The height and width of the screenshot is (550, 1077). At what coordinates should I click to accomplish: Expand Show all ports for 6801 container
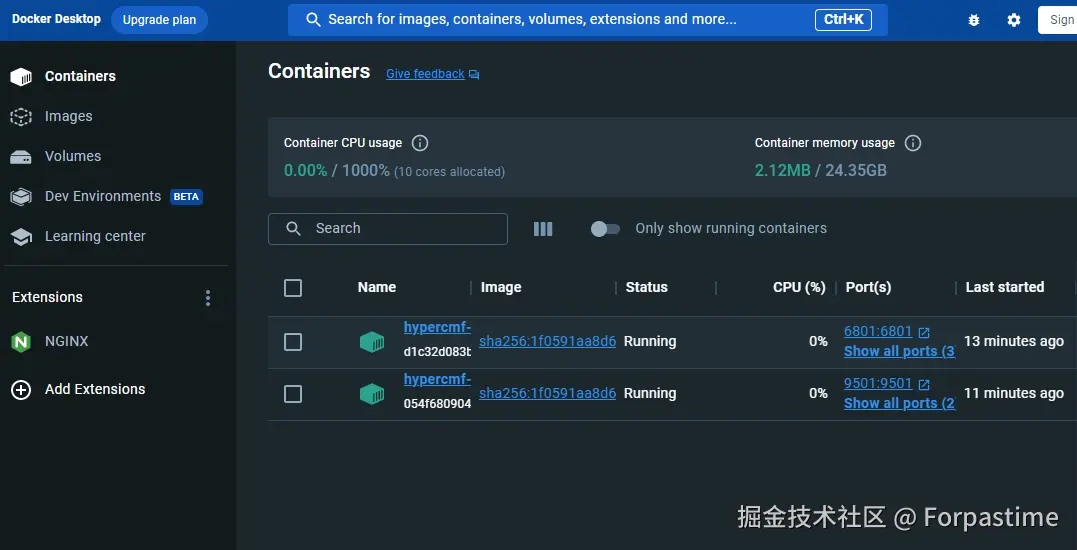[899, 351]
